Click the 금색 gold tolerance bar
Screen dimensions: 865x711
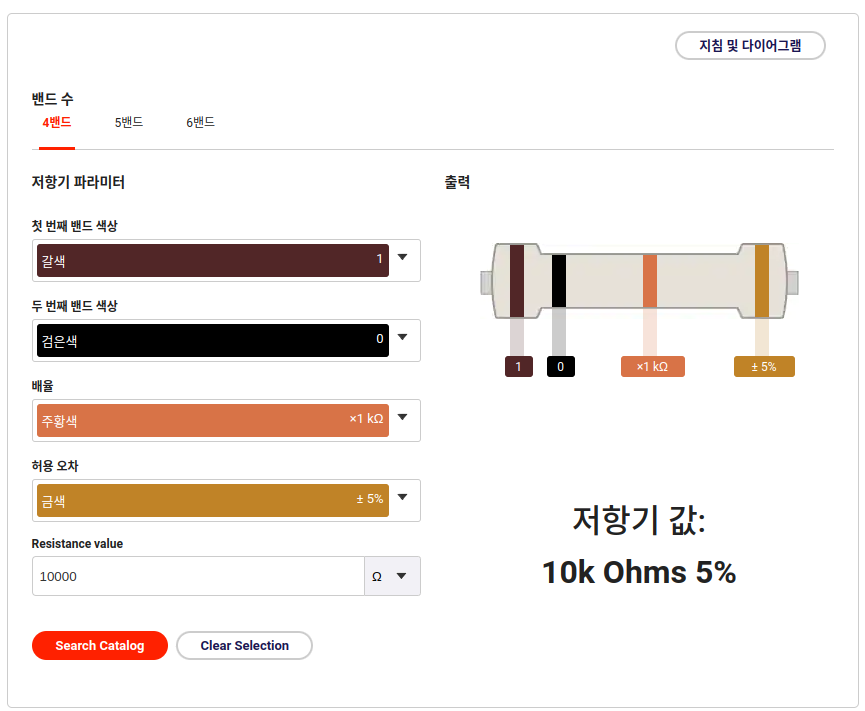pyautogui.click(x=213, y=500)
